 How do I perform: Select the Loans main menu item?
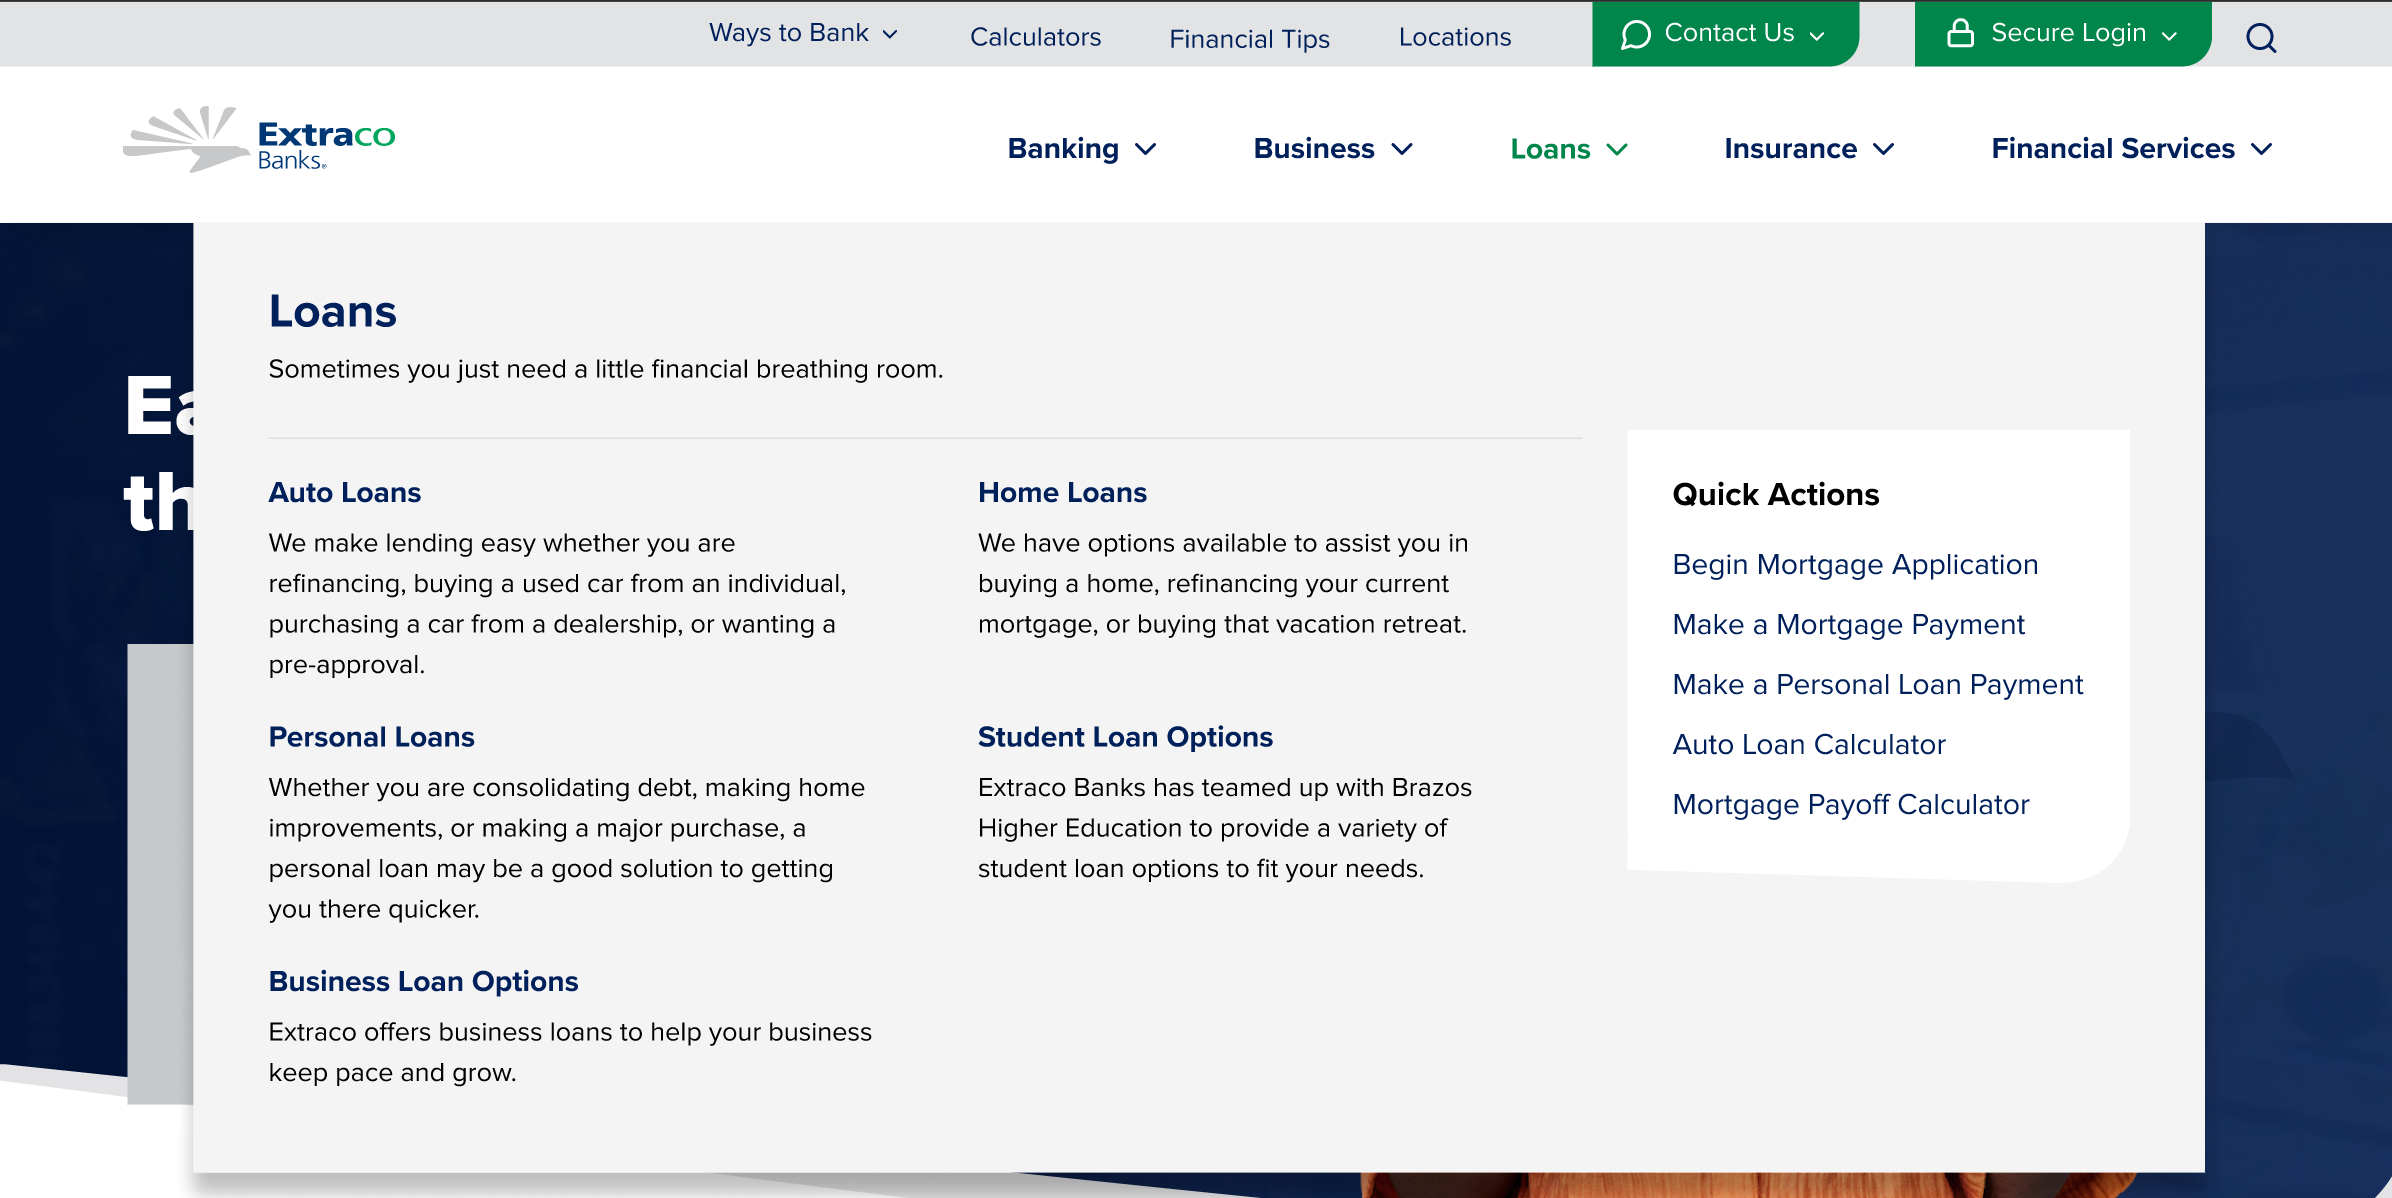pyautogui.click(x=1550, y=149)
